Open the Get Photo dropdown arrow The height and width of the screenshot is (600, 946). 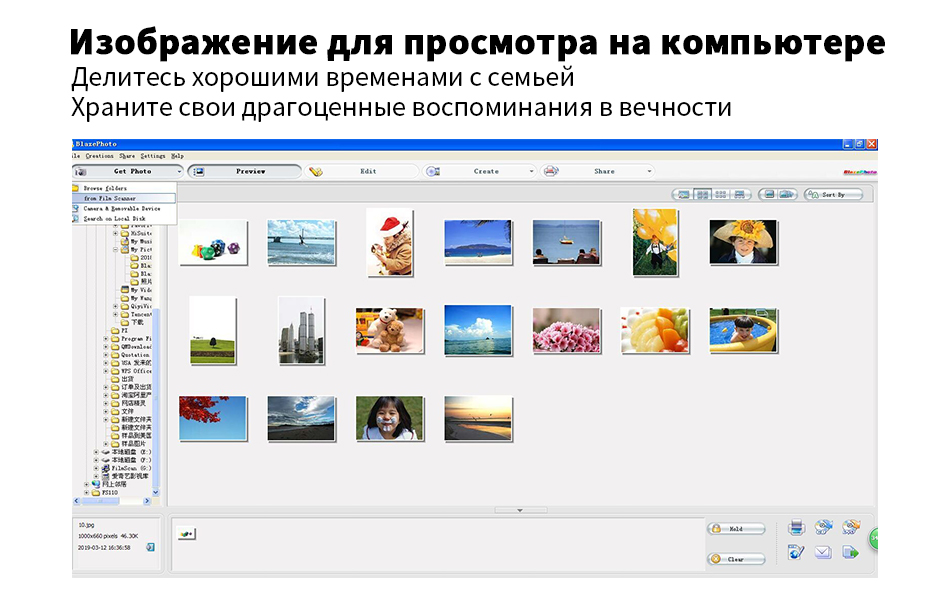click(x=178, y=171)
